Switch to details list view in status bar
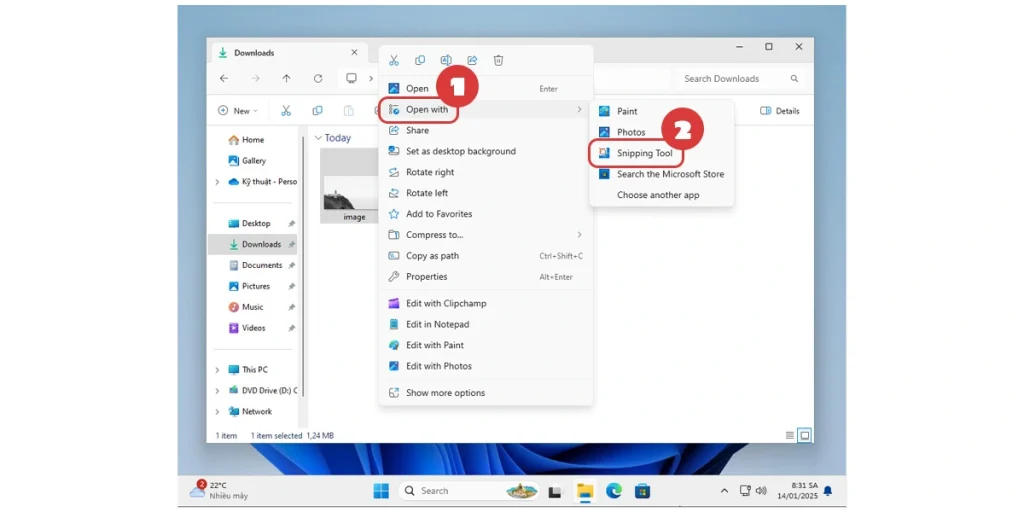This screenshot has width=1024, height=512. pos(790,436)
